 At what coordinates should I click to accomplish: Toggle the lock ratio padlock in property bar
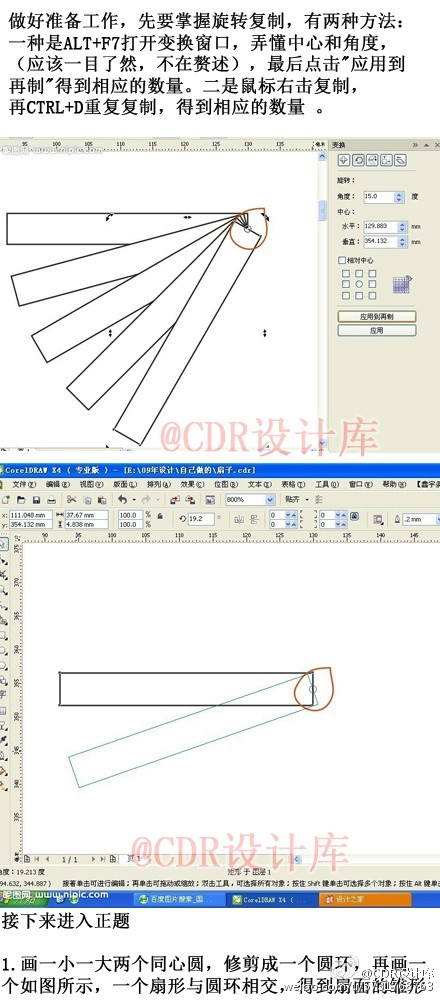160,516
